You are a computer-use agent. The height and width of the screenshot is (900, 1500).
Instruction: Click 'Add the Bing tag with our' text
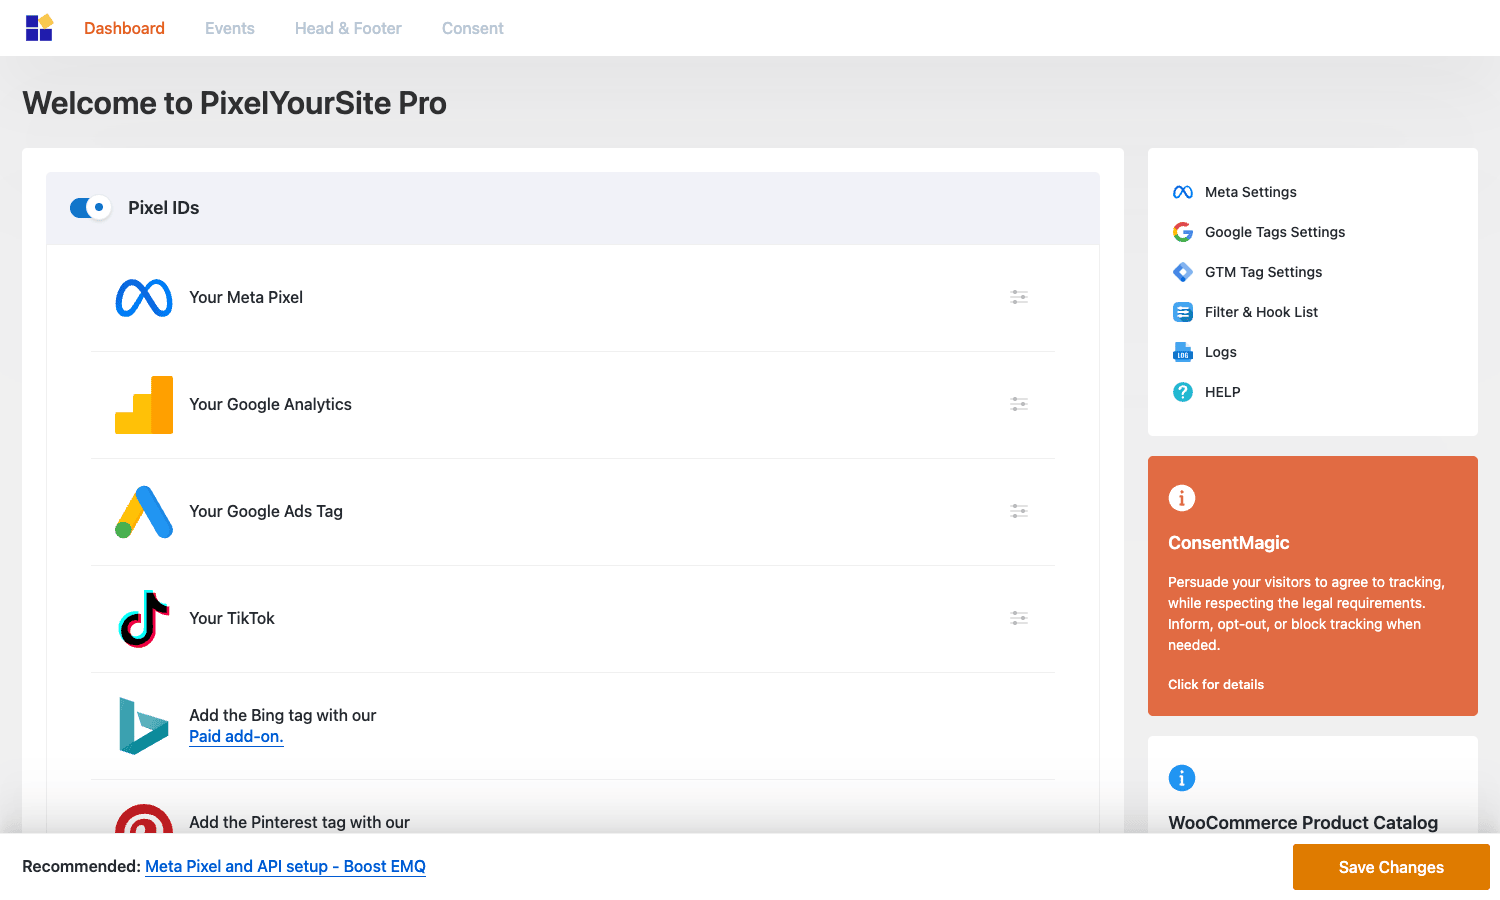coord(283,715)
